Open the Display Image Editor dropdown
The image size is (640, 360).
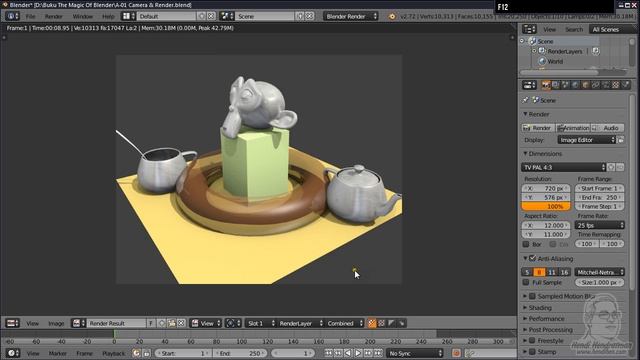pos(587,140)
